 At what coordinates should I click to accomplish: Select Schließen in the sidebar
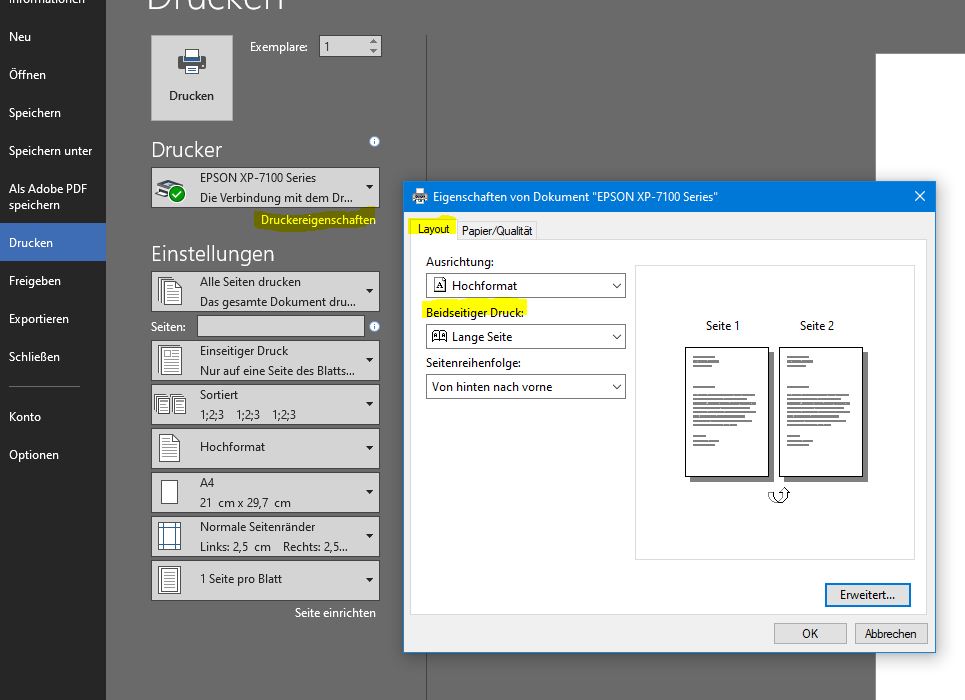pyautogui.click(x=53, y=356)
